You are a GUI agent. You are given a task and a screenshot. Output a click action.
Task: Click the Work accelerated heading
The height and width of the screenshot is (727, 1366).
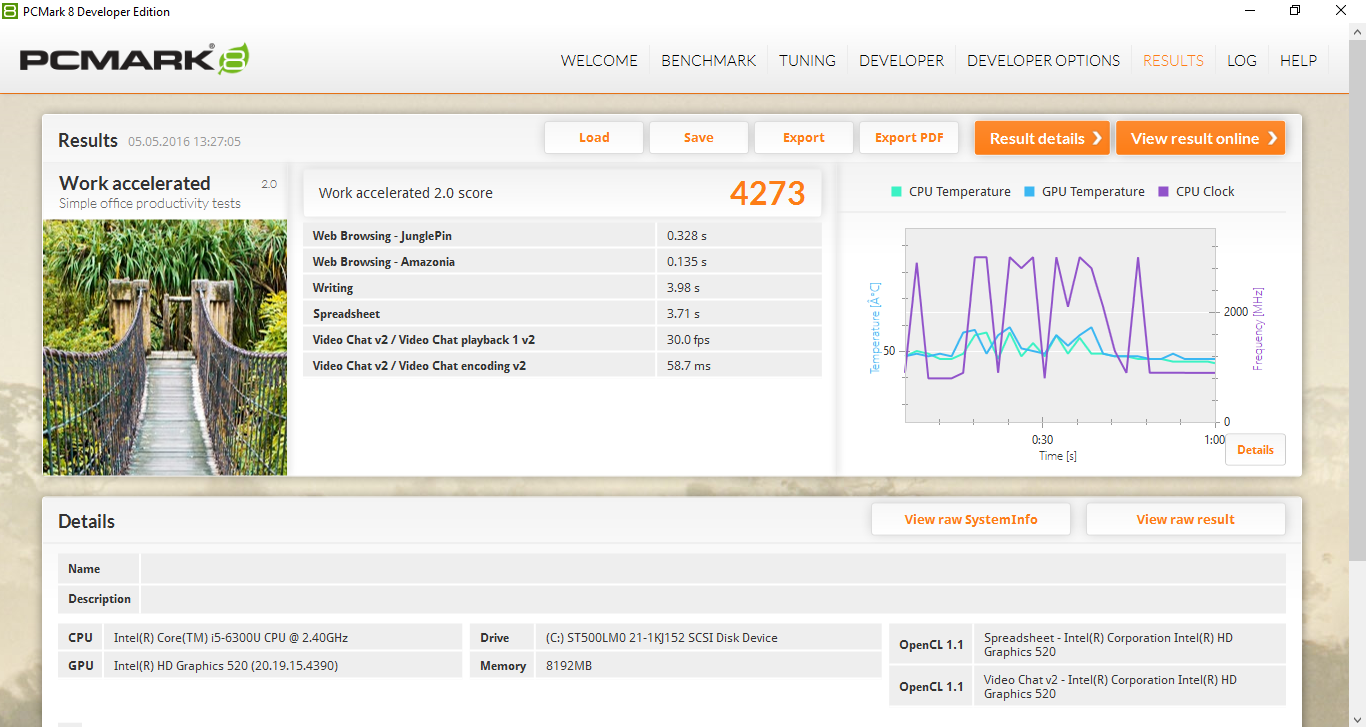(x=135, y=183)
